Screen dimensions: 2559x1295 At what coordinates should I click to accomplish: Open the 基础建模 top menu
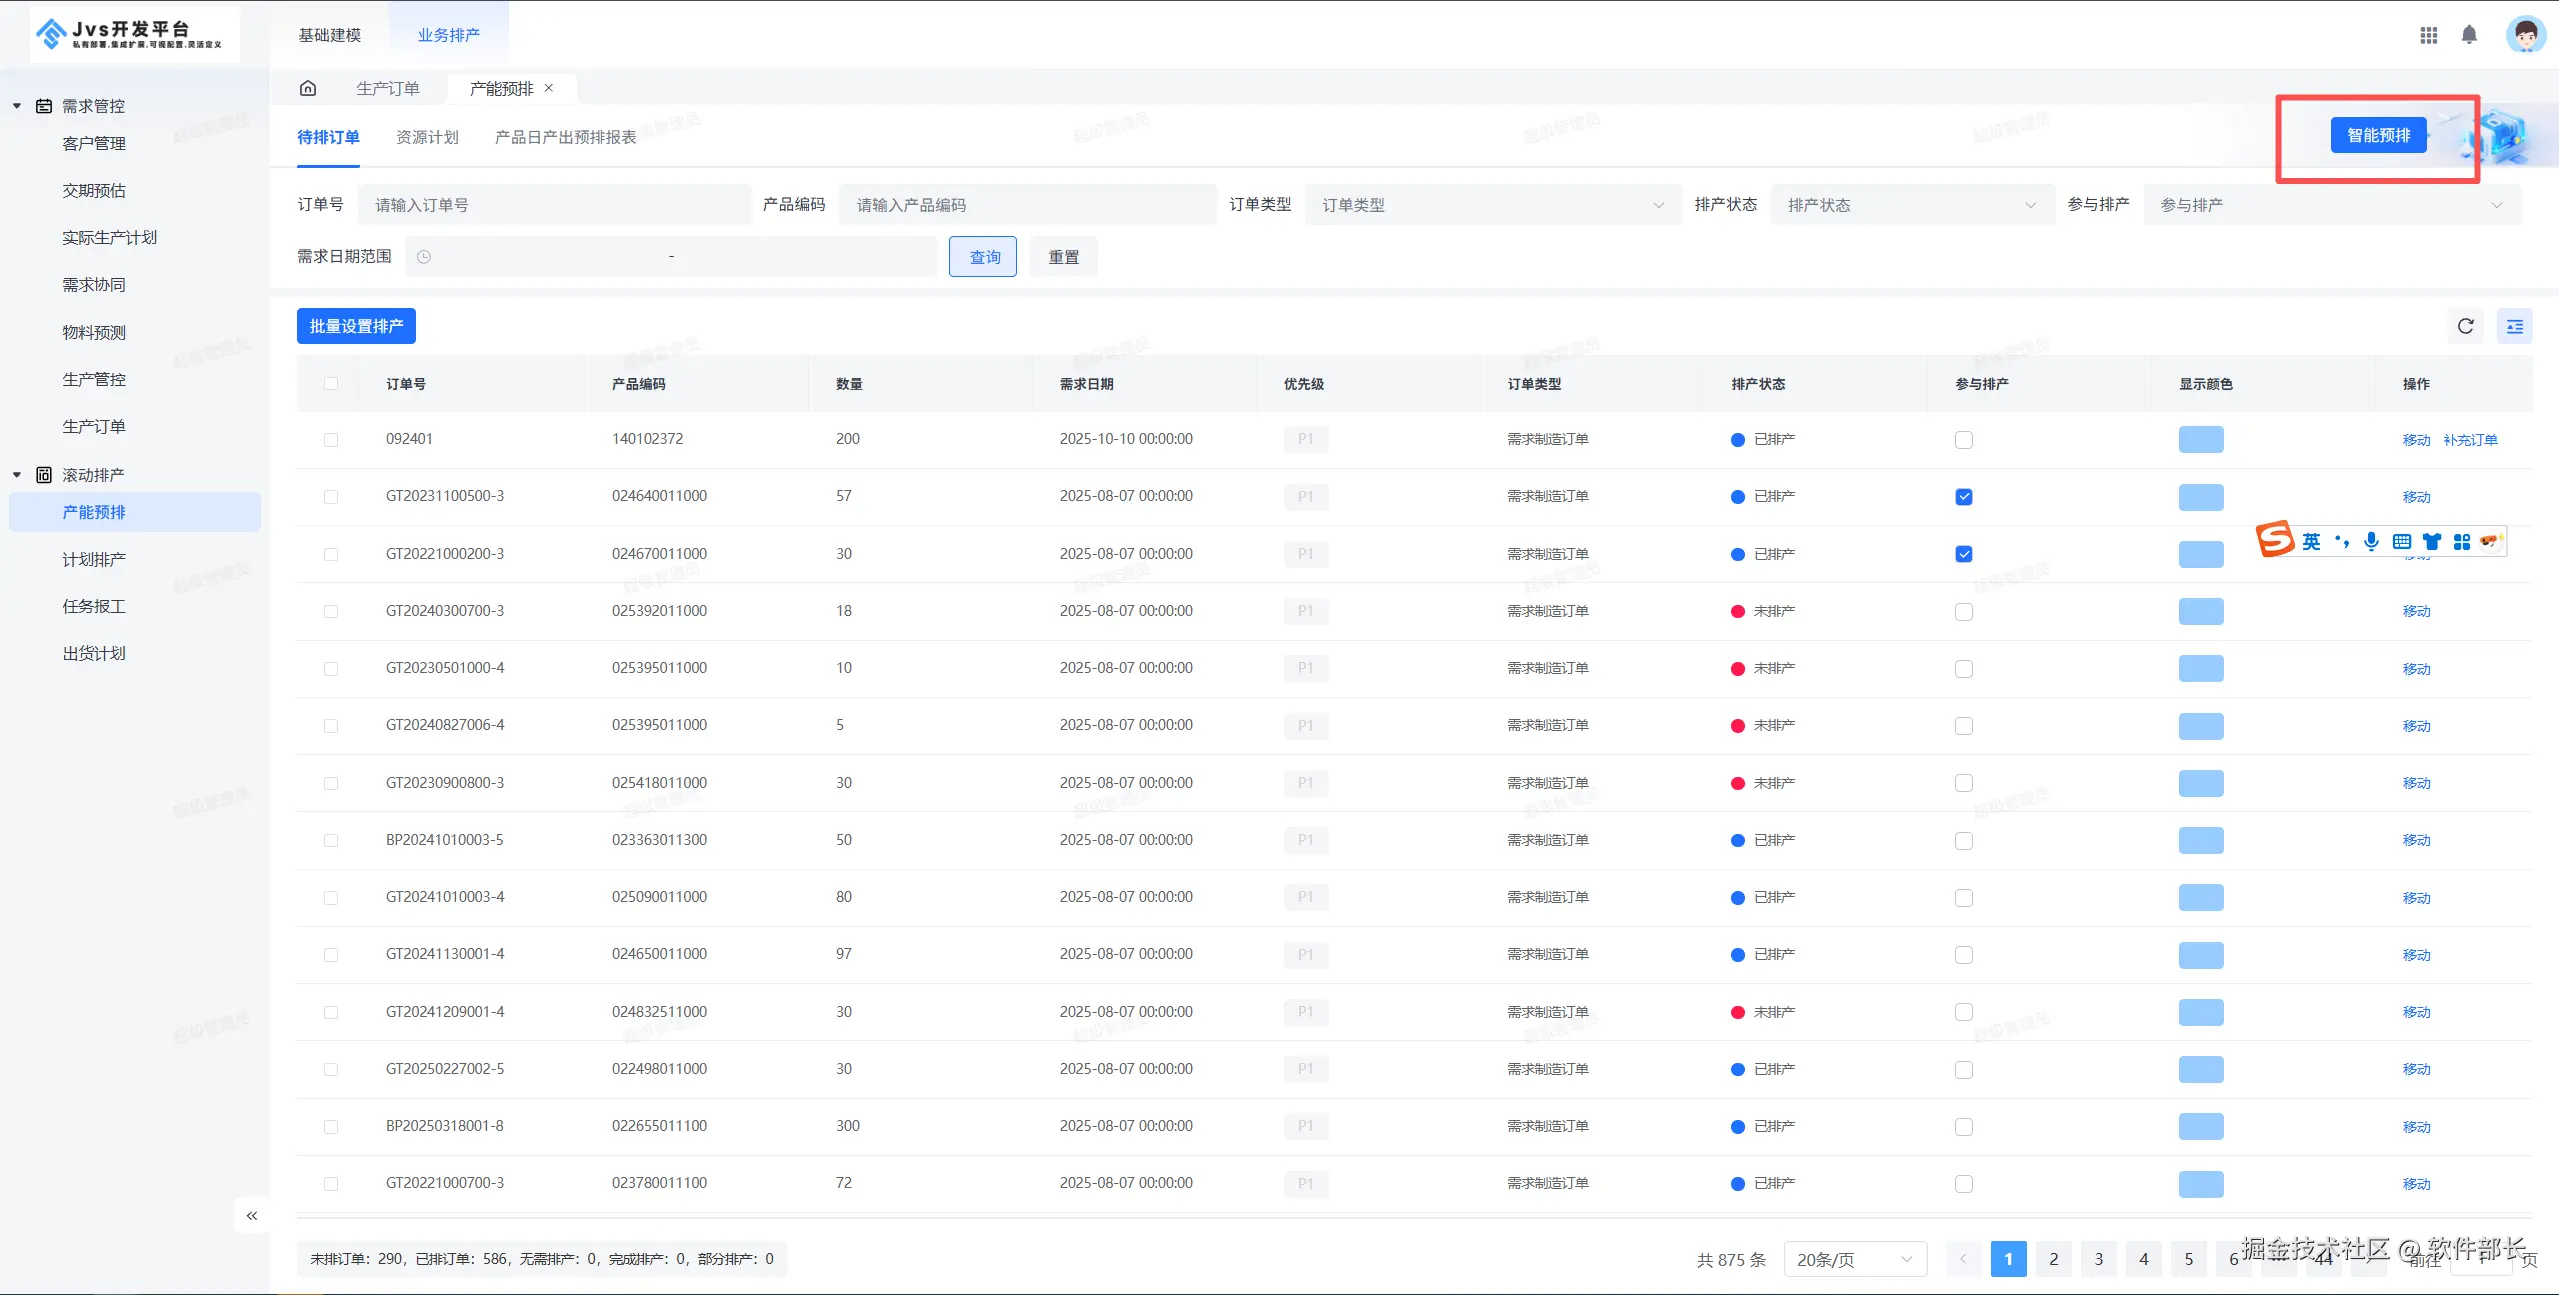tap(329, 35)
